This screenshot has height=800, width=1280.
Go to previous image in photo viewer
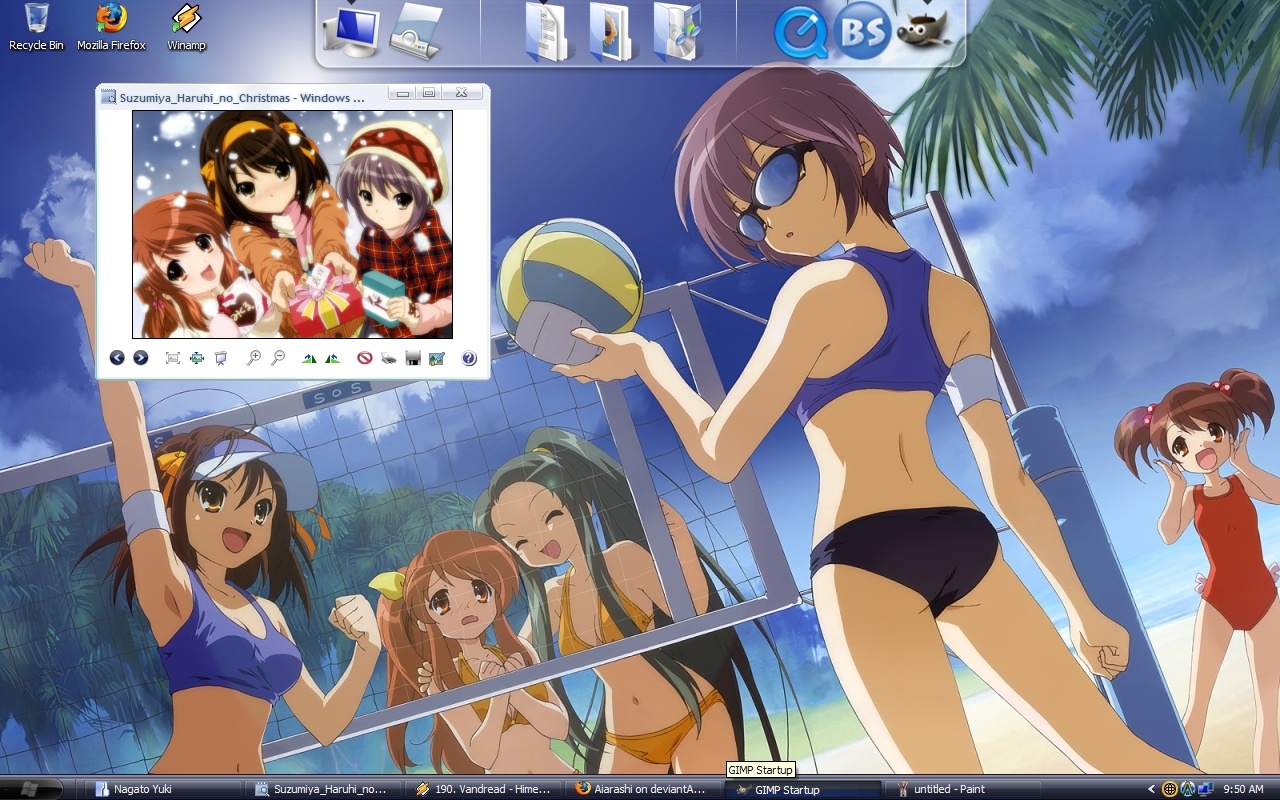tap(117, 358)
